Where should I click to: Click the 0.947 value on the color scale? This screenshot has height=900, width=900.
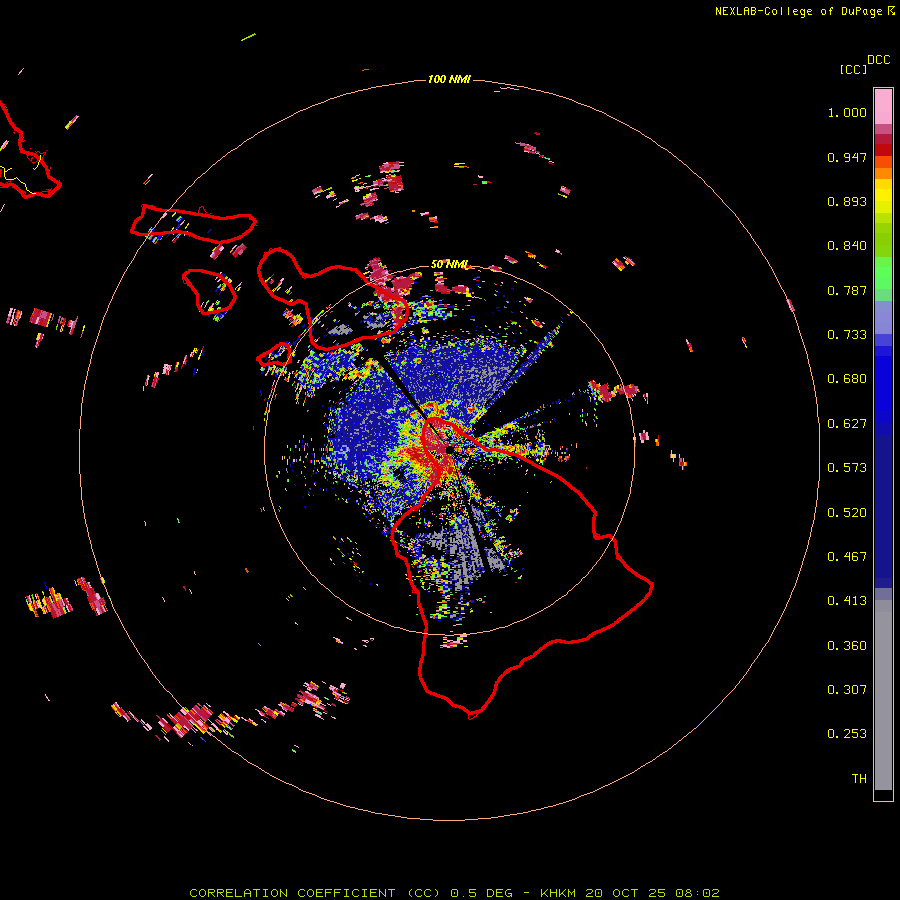click(x=847, y=157)
